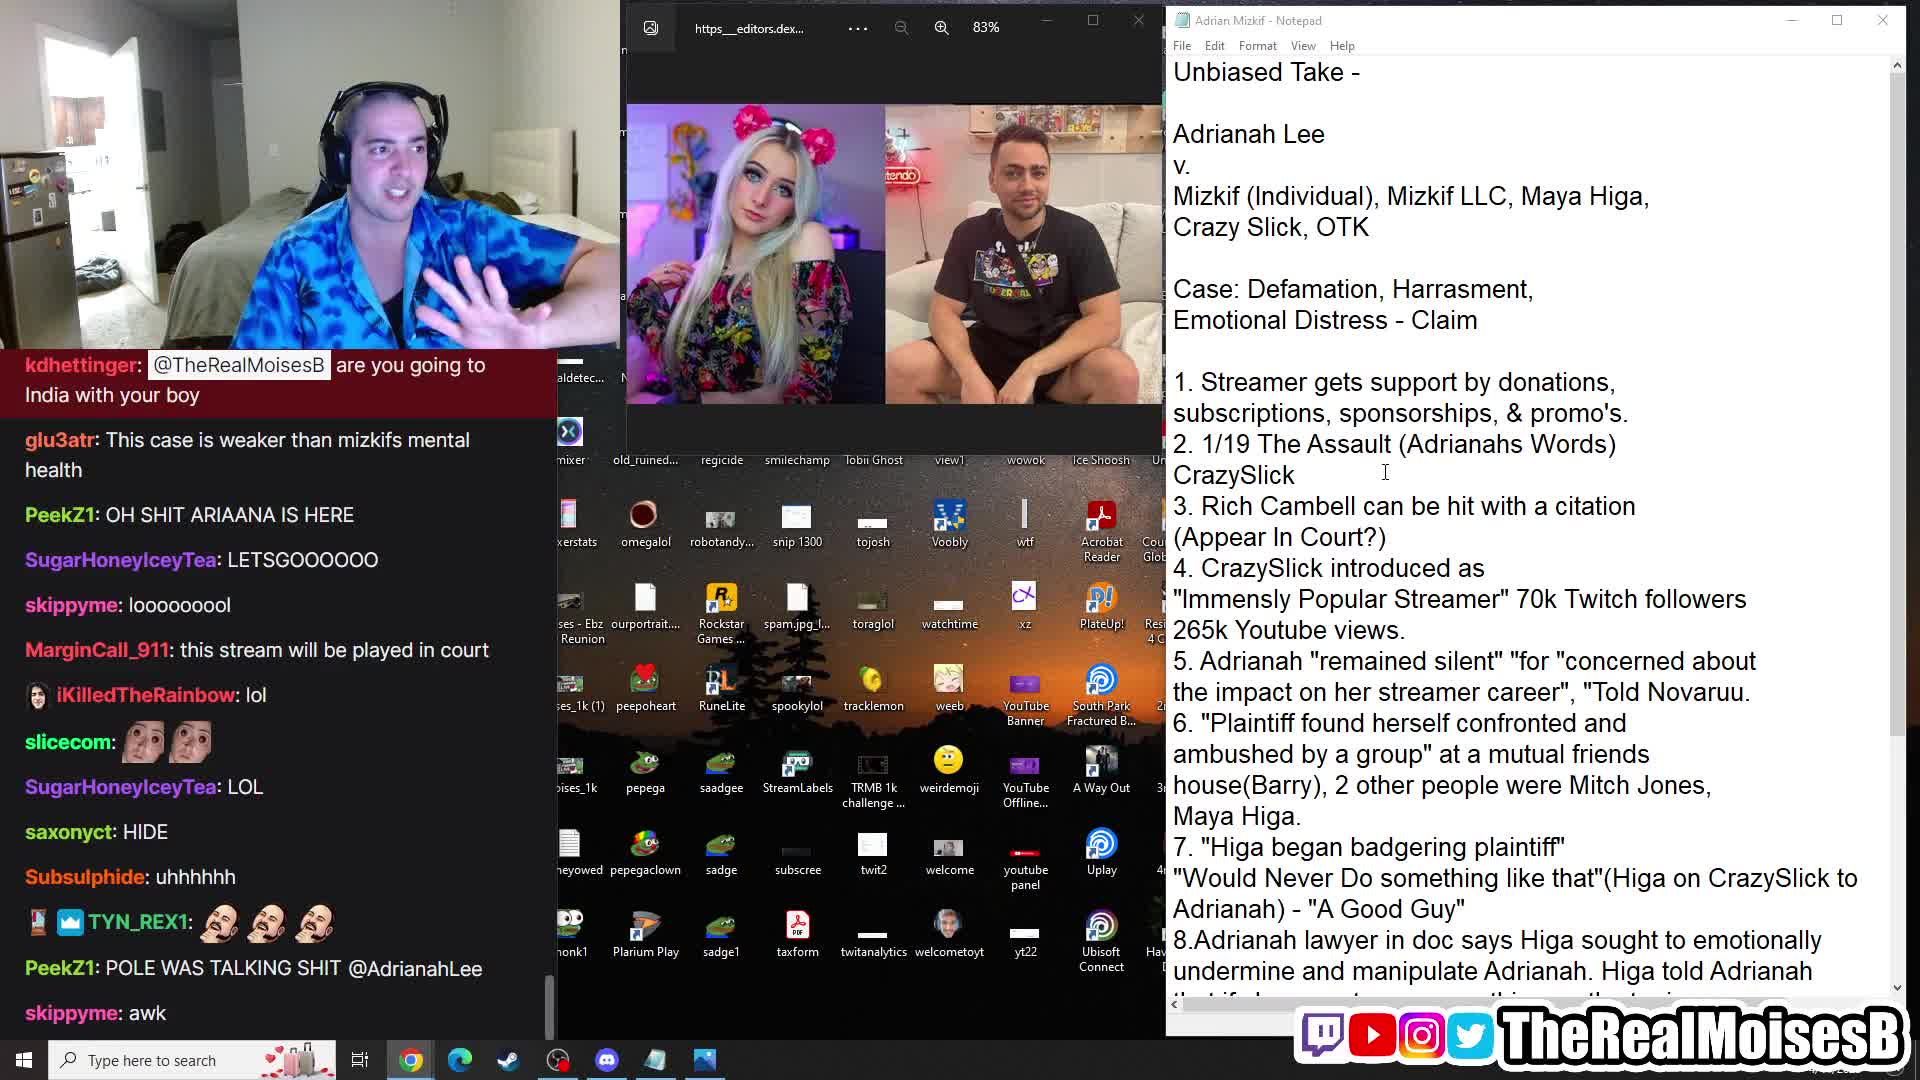
Task: Open Discord from the taskbar
Action: coord(607,1060)
